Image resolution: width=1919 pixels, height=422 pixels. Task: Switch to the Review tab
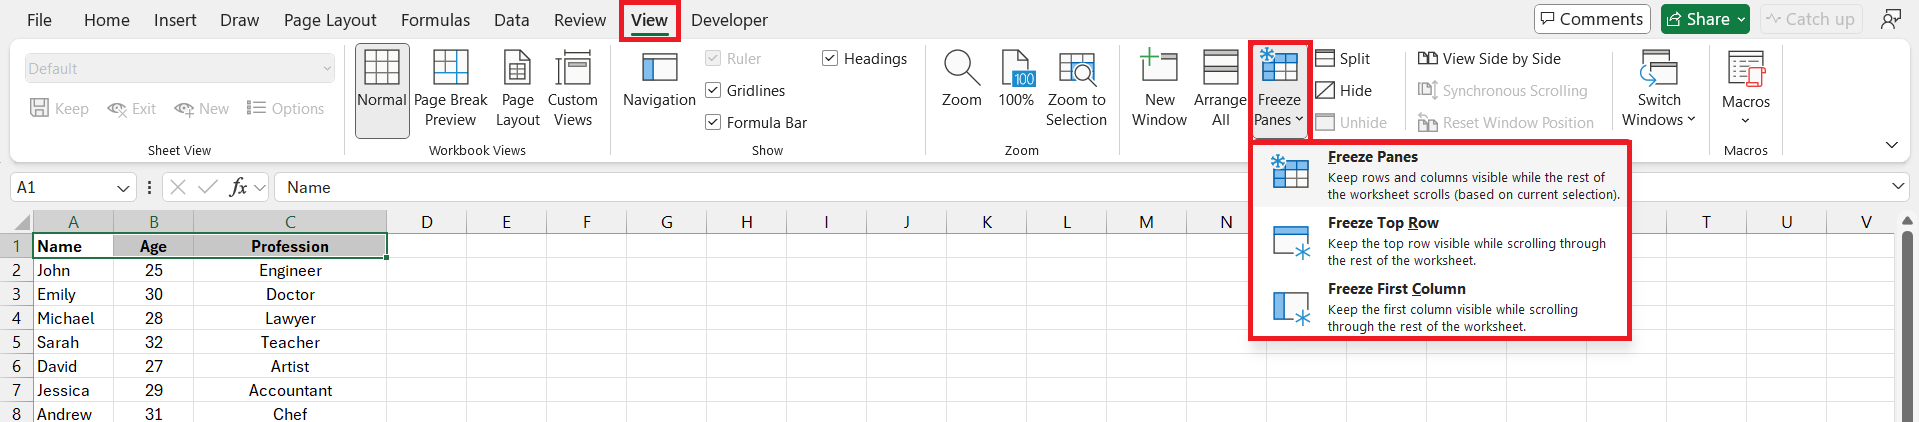[580, 20]
